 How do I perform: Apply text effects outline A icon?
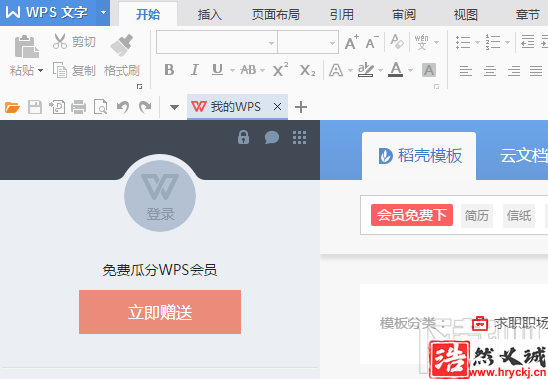pyautogui.click(x=336, y=70)
